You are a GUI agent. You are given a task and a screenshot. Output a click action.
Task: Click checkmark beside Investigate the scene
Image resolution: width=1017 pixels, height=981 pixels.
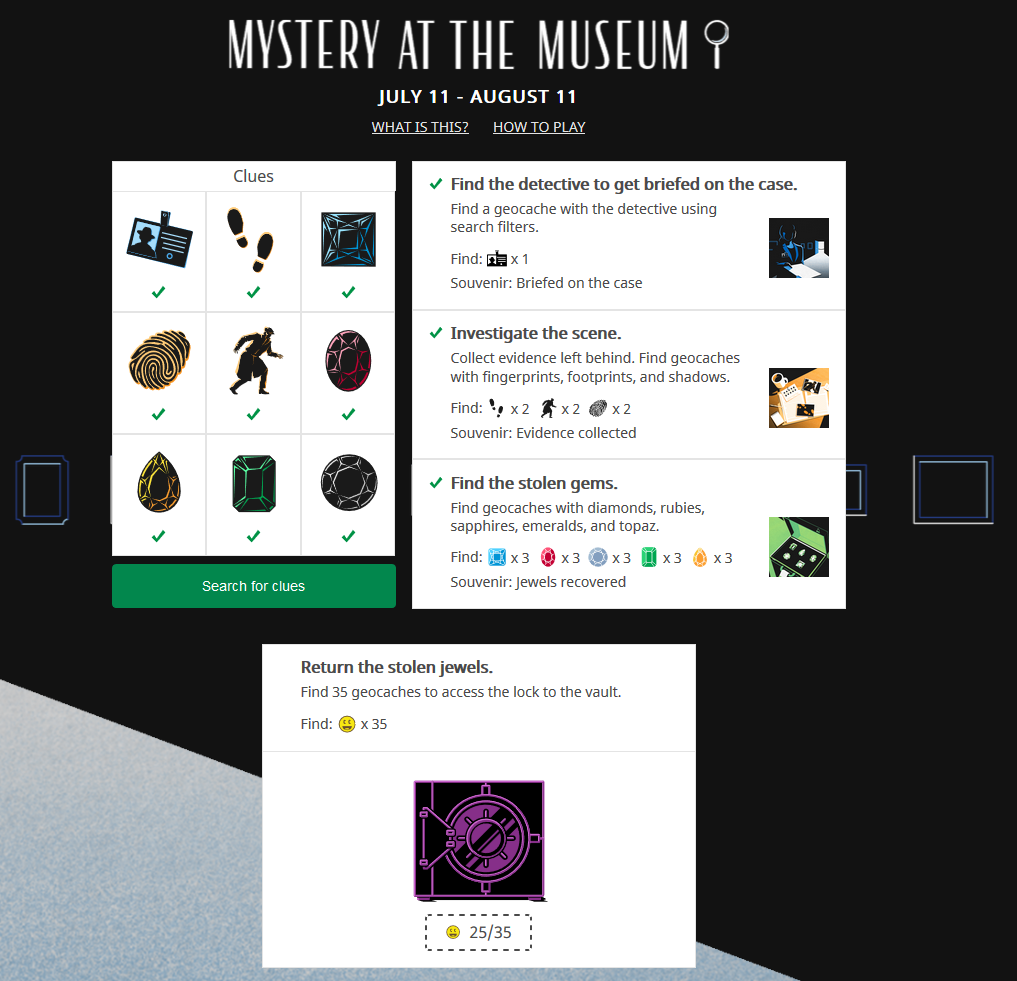436,333
